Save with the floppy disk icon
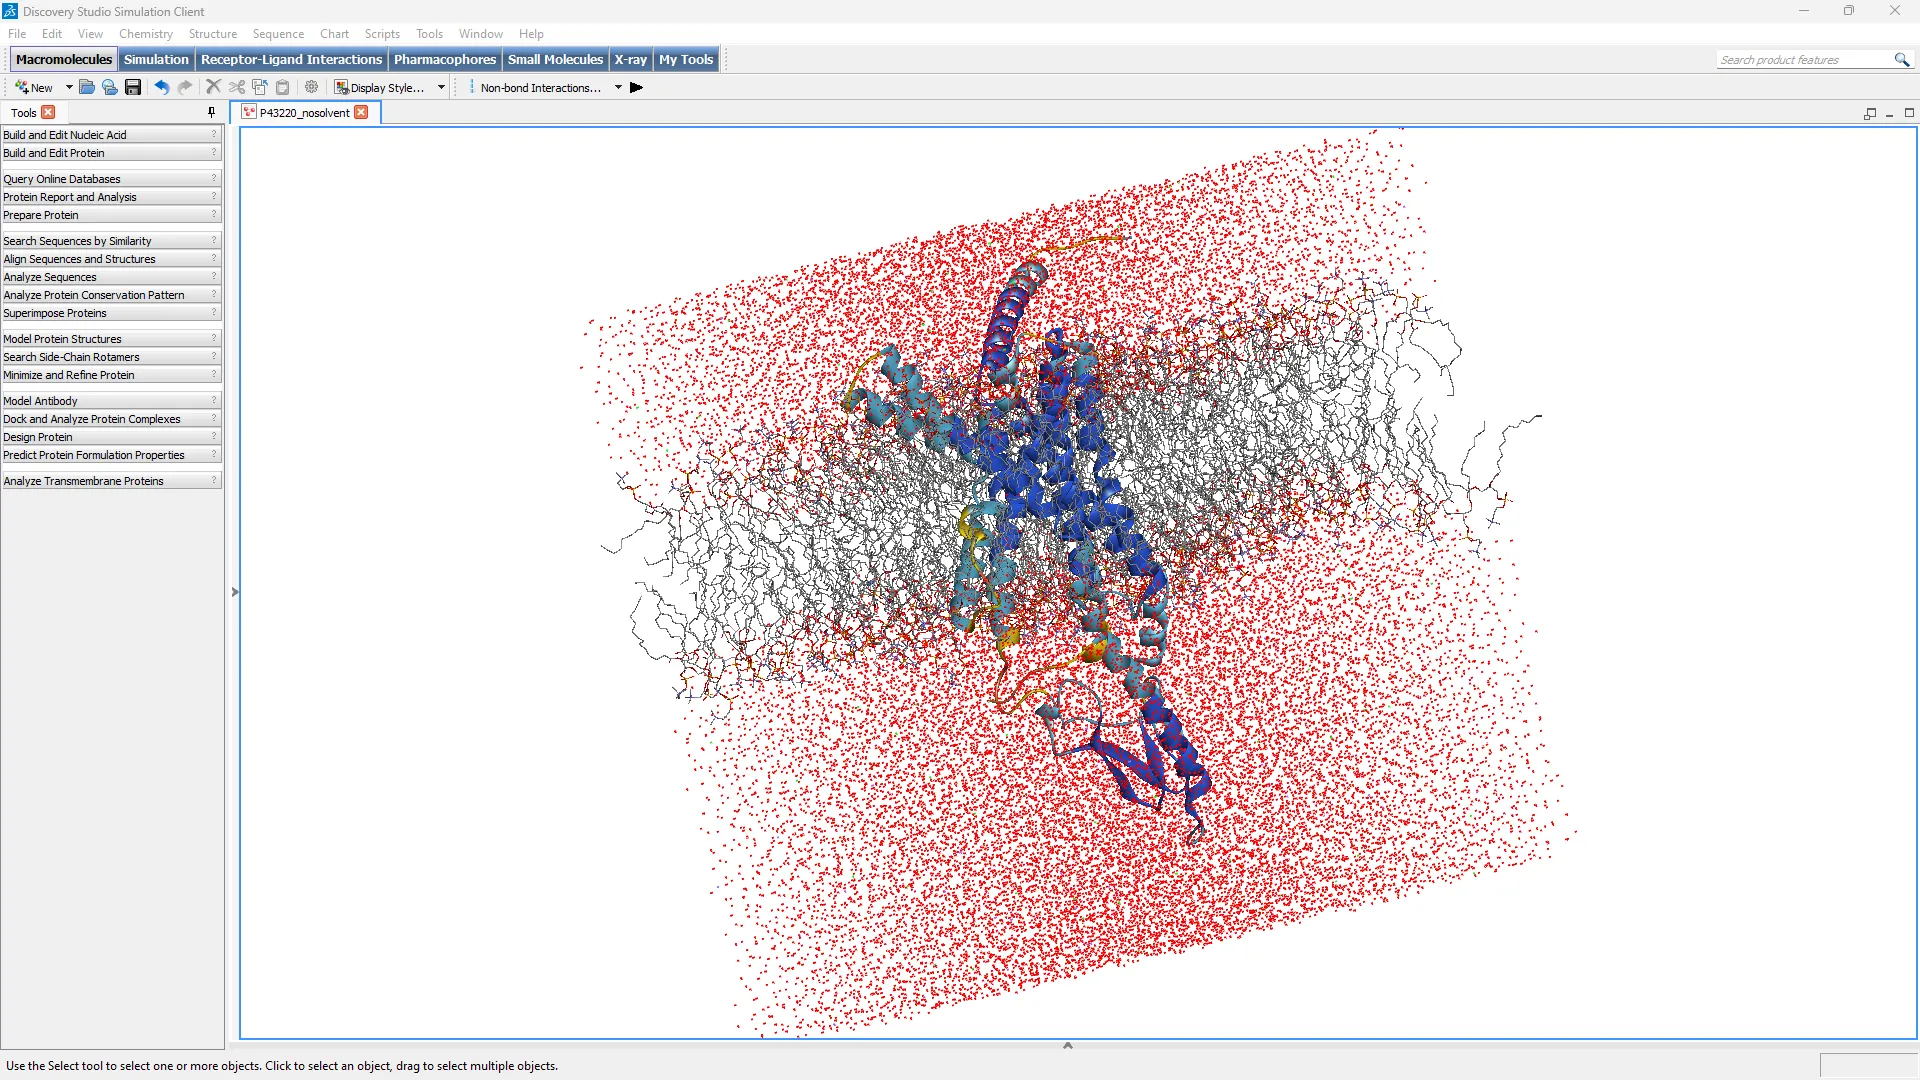Screen dimensions: 1920x1080 coord(133,88)
